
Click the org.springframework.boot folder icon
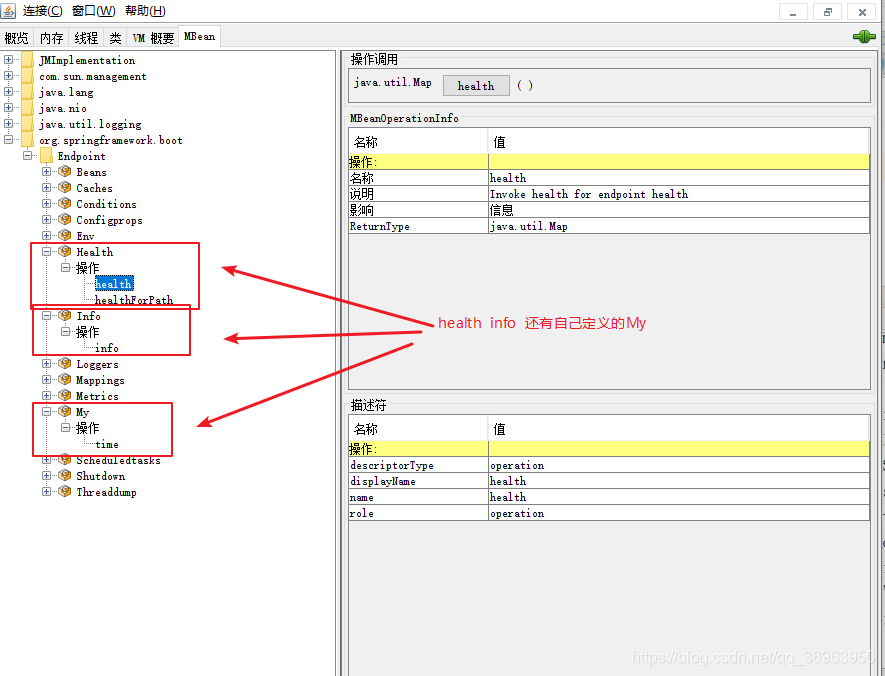coord(27,139)
